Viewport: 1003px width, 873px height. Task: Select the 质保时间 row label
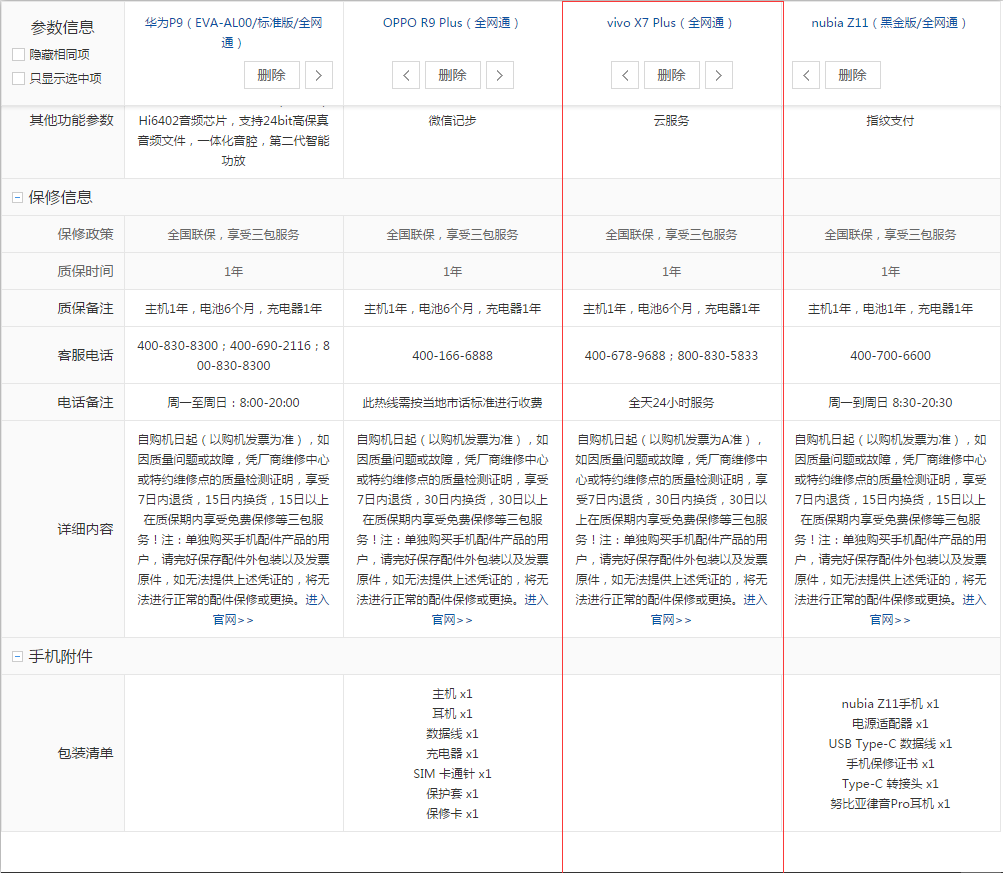pos(86,271)
